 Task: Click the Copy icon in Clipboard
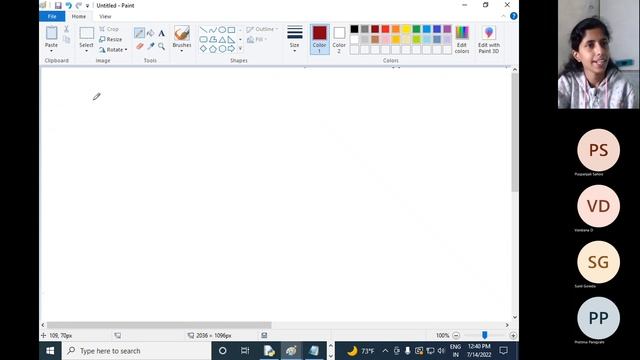(x=66, y=39)
